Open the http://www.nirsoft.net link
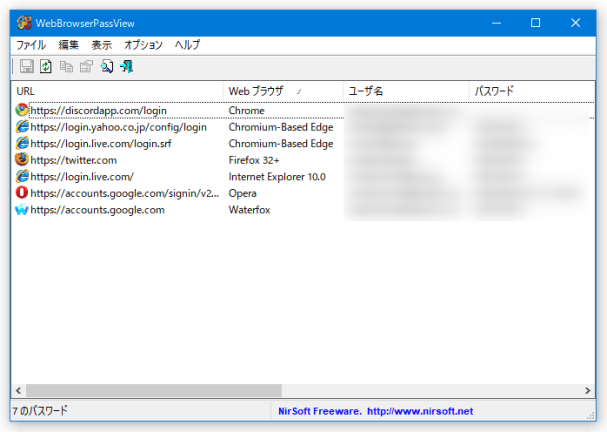The width and height of the screenshot is (607, 432). click(420, 411)
